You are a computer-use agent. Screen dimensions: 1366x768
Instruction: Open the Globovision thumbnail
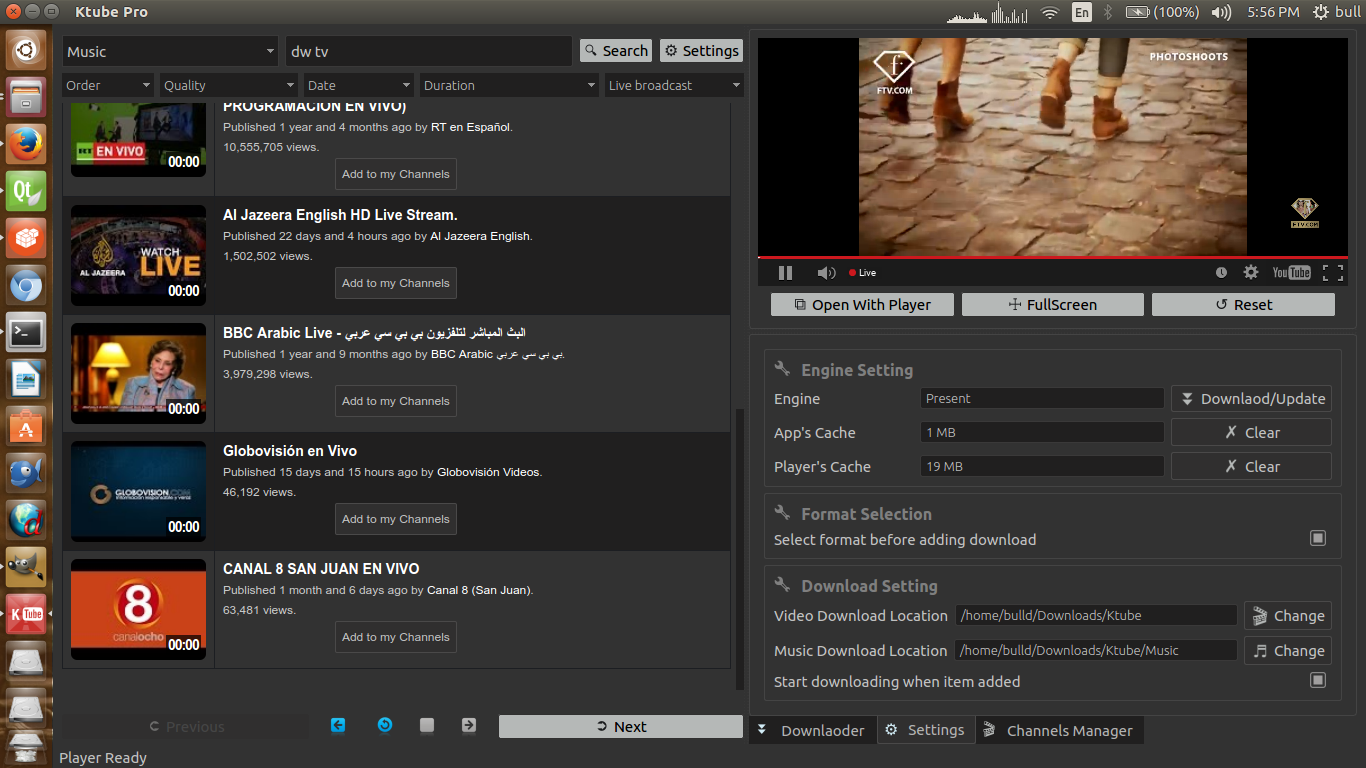click(138, 491)
